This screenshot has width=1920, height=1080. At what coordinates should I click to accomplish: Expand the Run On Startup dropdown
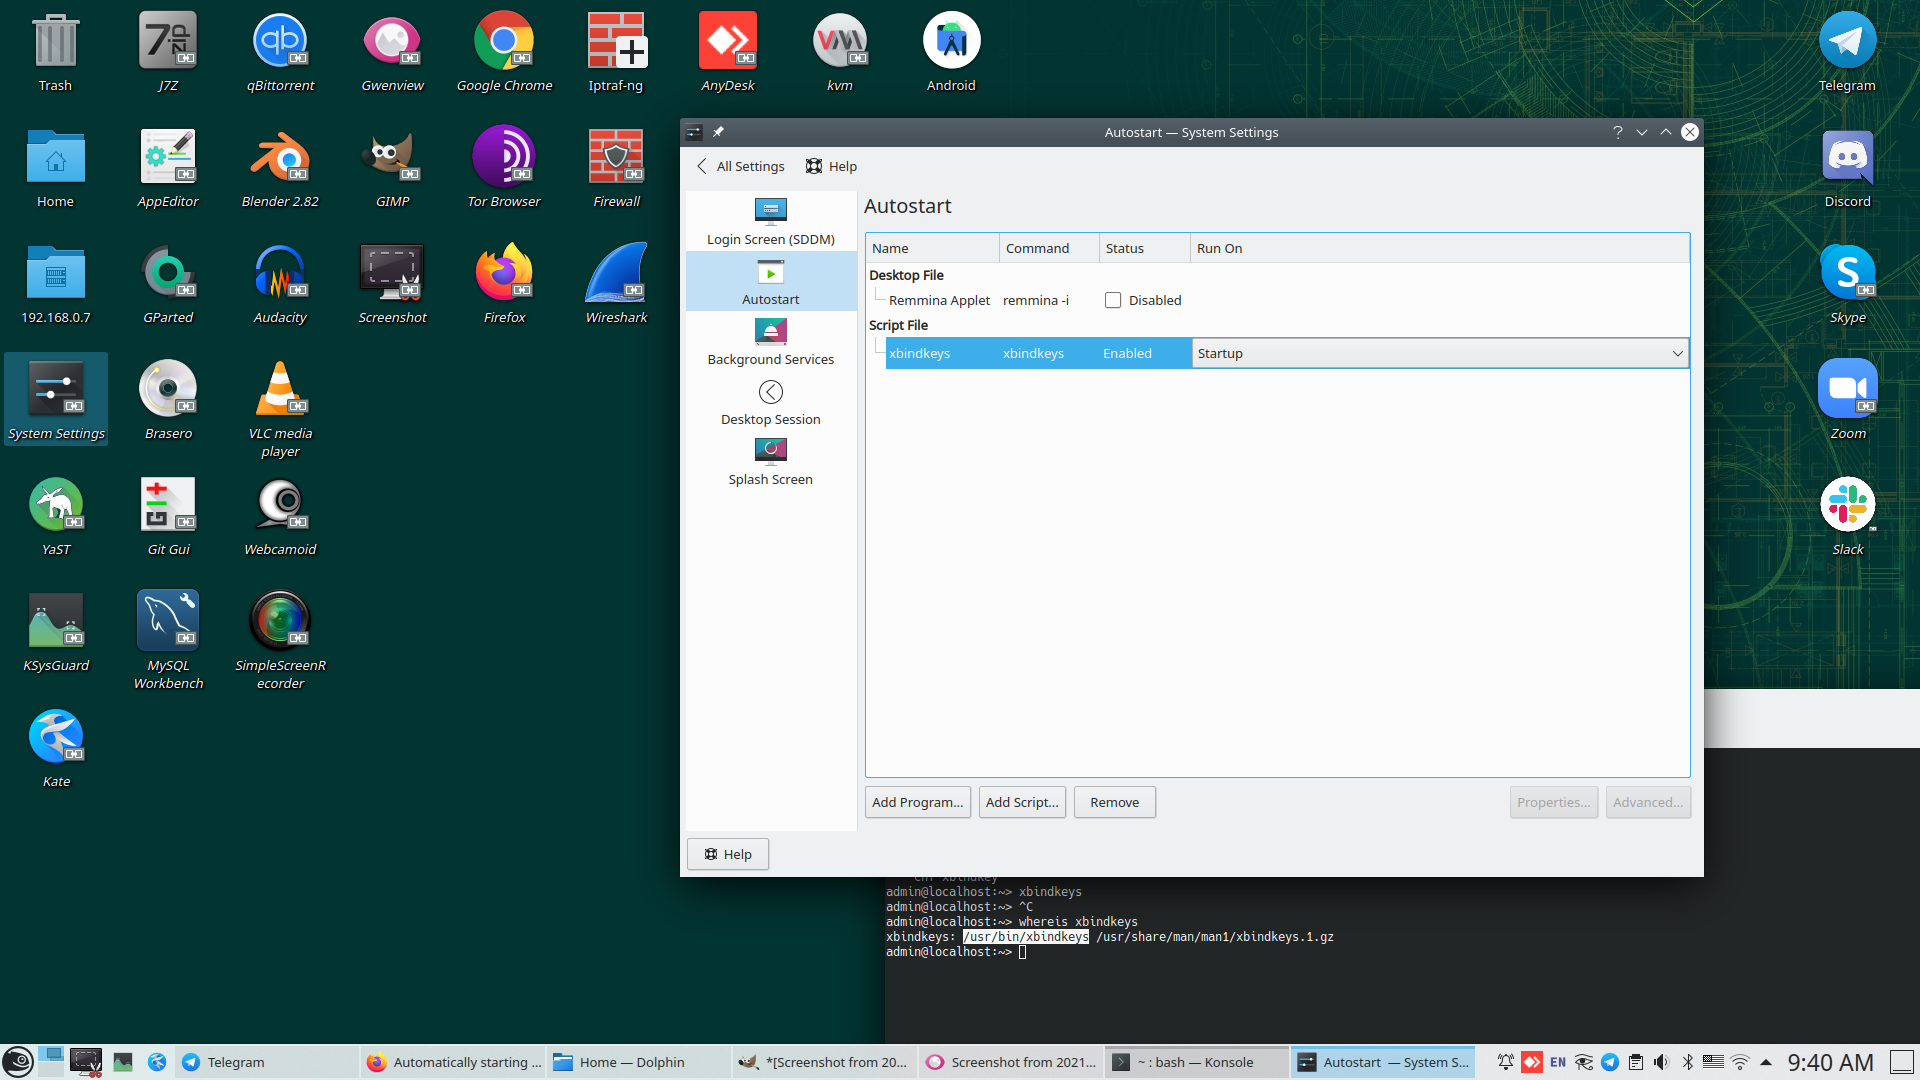pyautogui.click(x=1677, y=353)
